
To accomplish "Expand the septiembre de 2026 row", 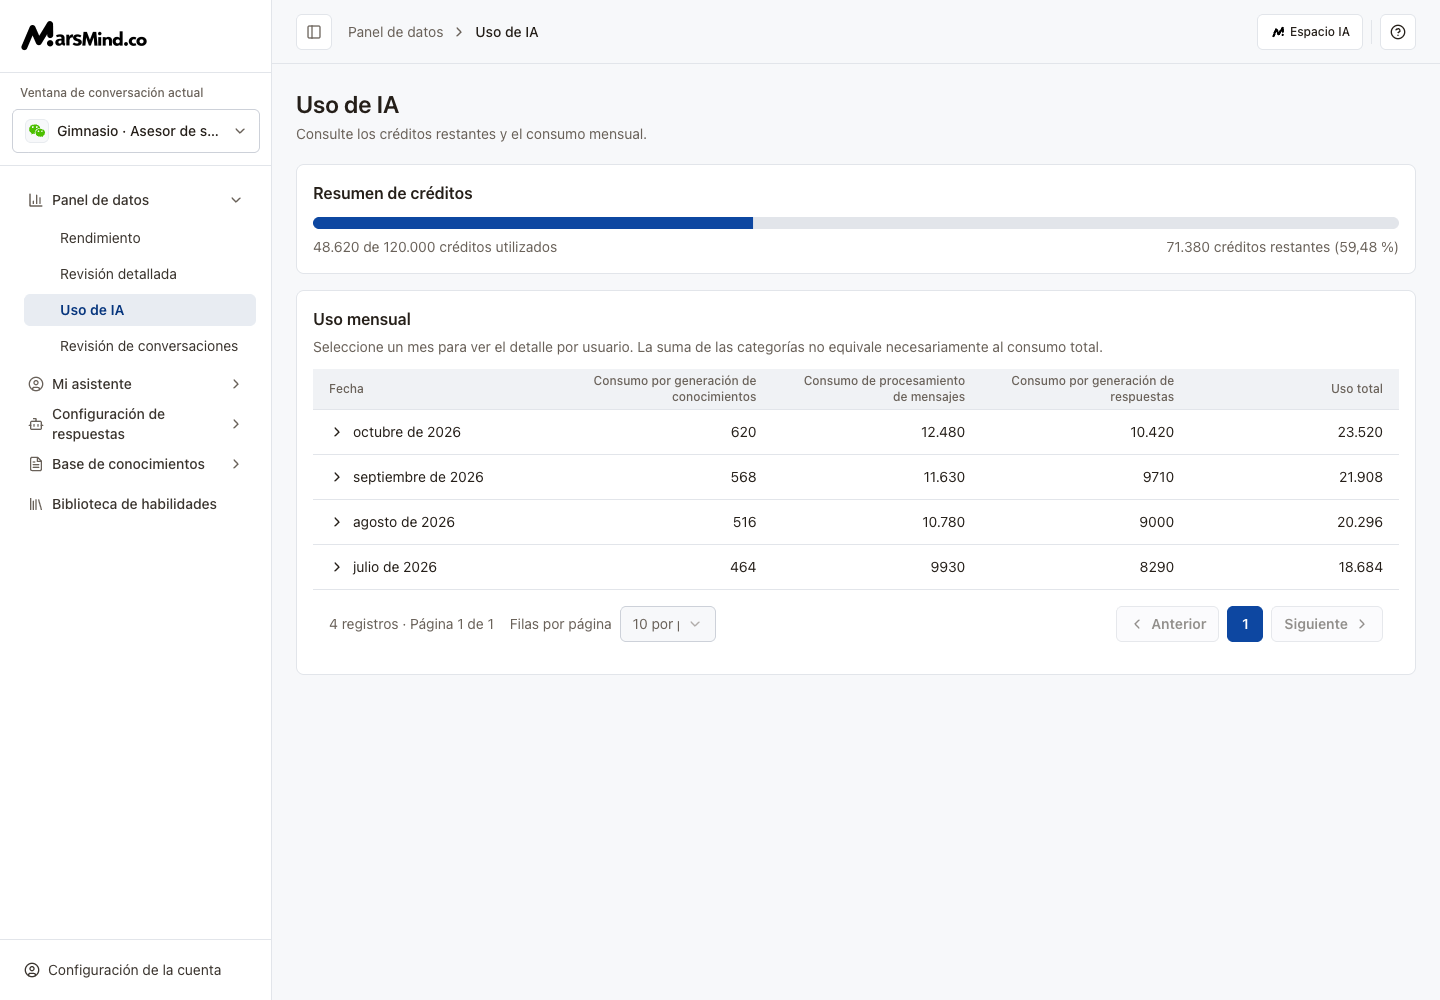I will point(337,477).
